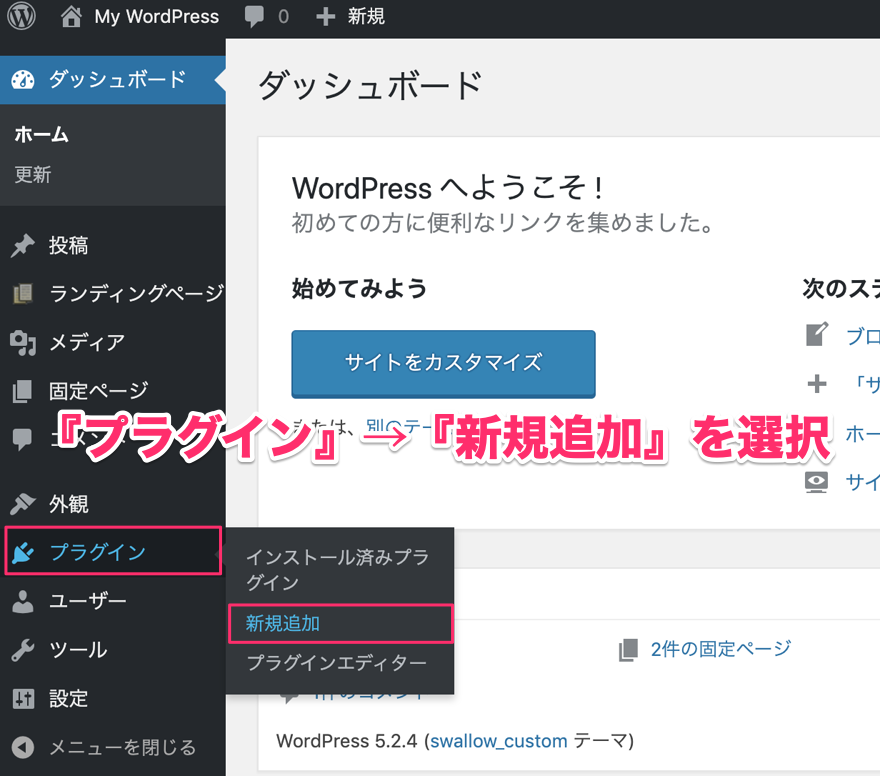
Task: Open the WordPress logo menu in the admin bar
Action: pos(20,16)
